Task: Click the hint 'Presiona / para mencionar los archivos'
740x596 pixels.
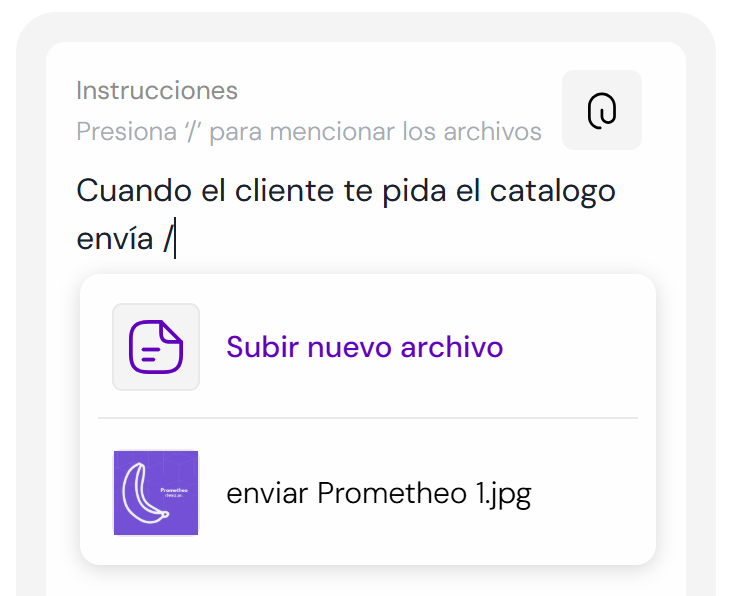Action: [309, 131]
